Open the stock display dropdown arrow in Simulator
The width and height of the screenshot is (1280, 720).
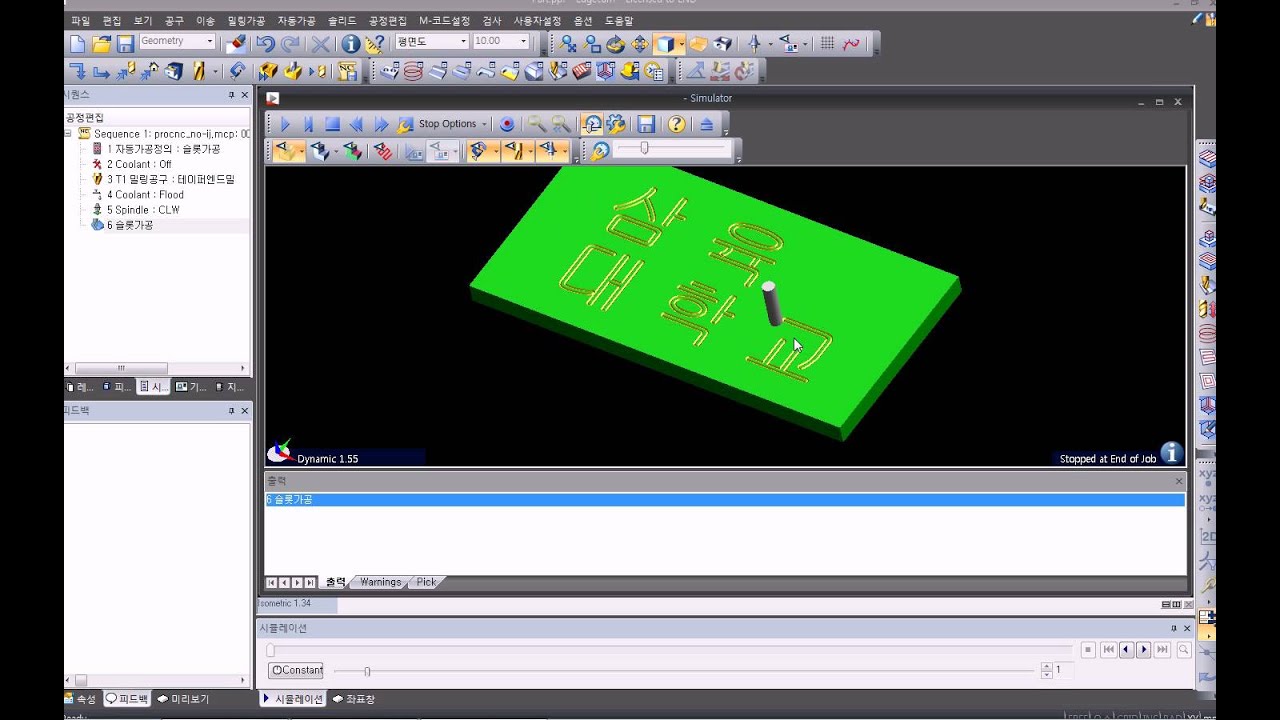tap(302, 152)
